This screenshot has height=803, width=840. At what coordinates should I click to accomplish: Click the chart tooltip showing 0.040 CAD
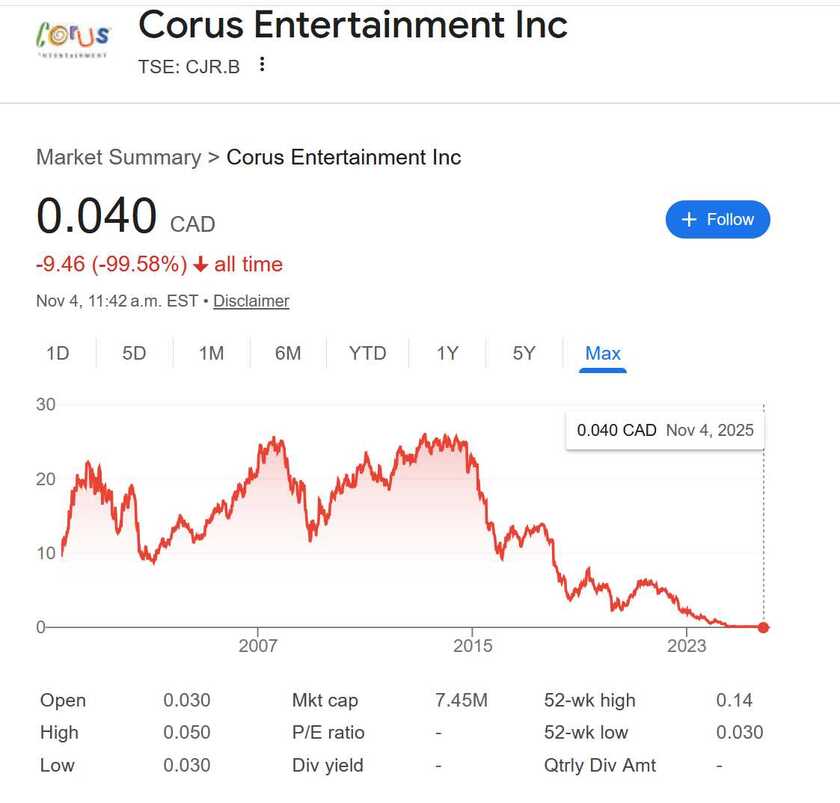[x=664, y=430]
